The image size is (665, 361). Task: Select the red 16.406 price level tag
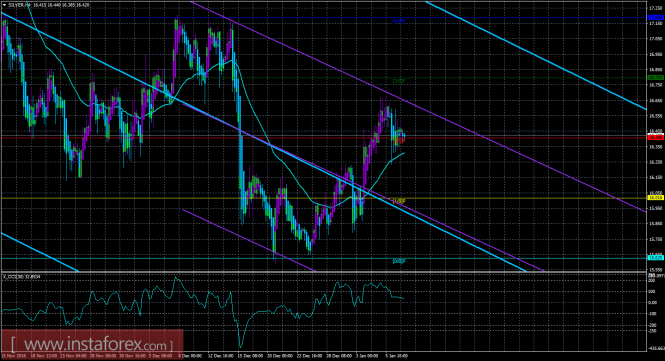[656, 137]
